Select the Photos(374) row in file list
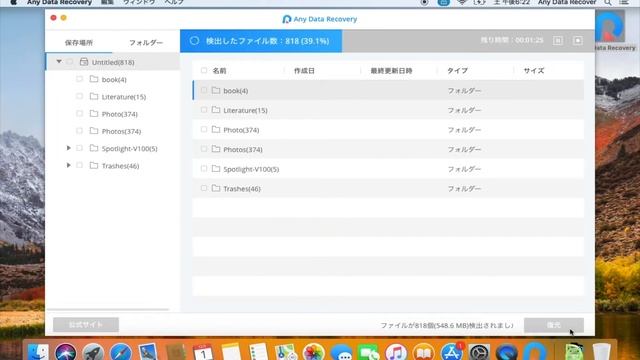Screen dimensions: 640x360 (x=388, y=149)
